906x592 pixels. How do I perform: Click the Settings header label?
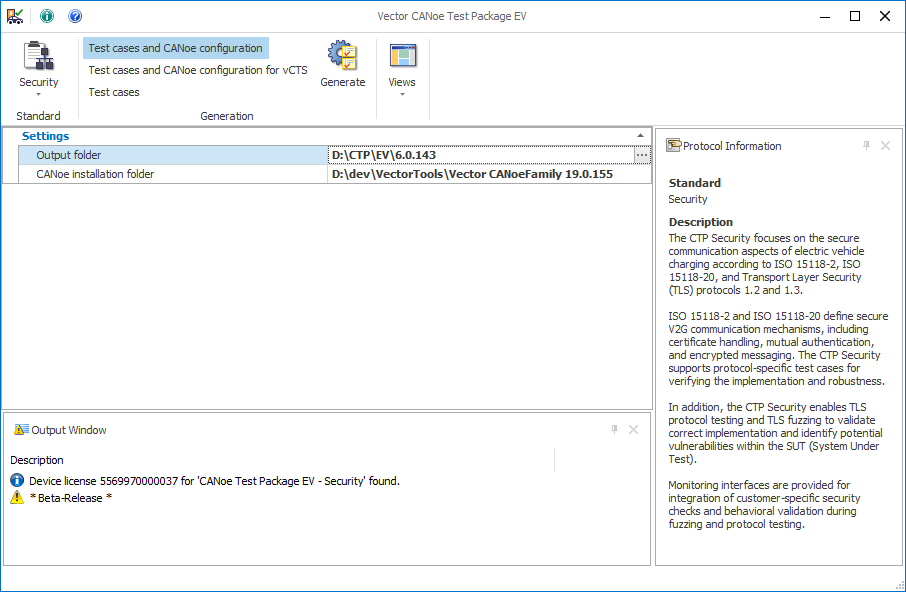coord(46,136)
